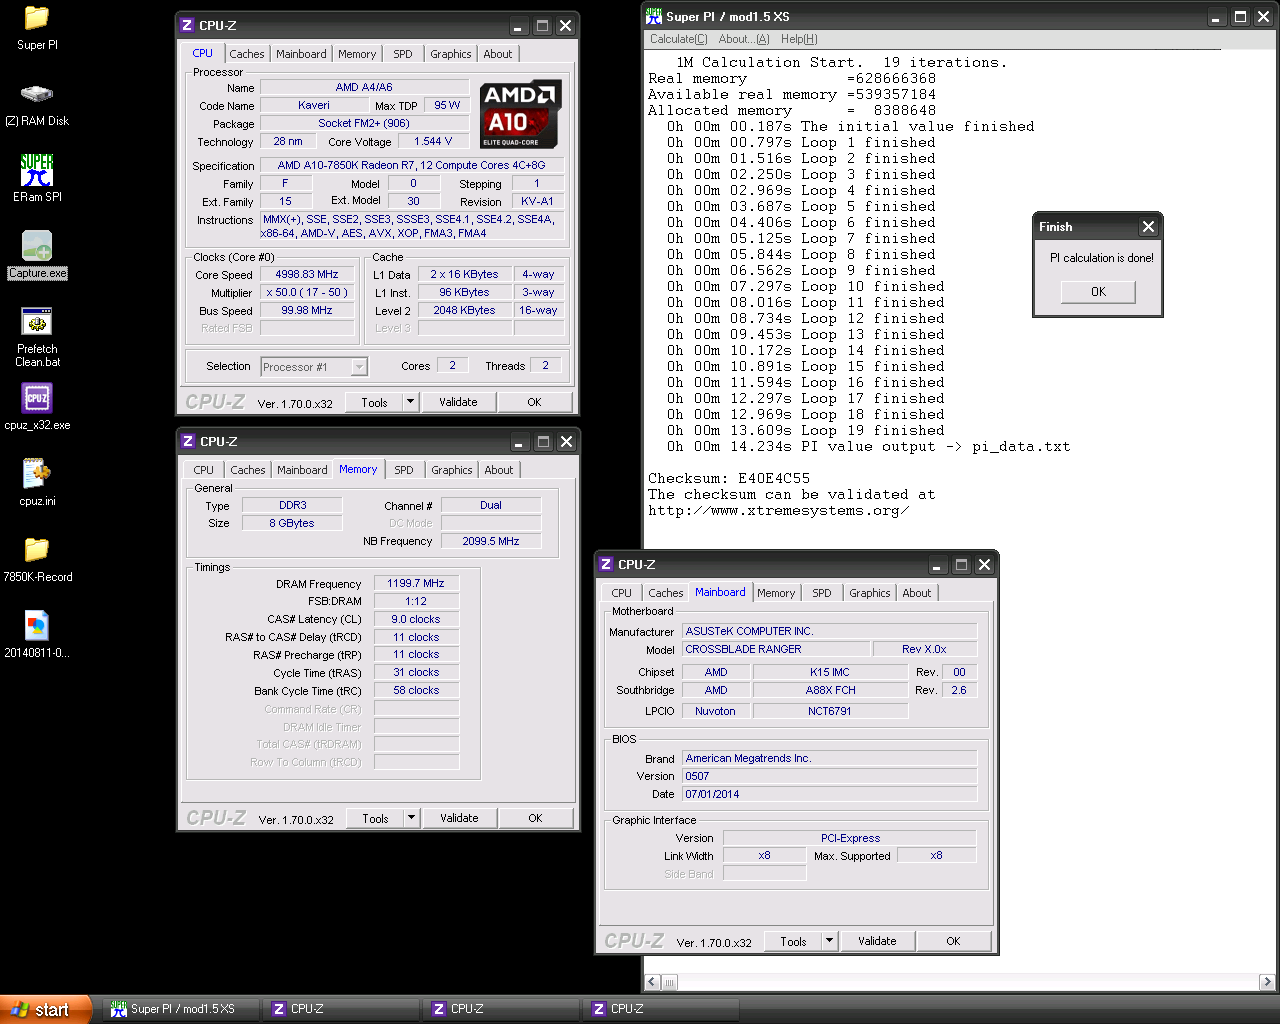This screenshot has height=1024, width=1280.
Task: Open SPD tab in top CPU-Z window
Action: (x=403, y=54)
